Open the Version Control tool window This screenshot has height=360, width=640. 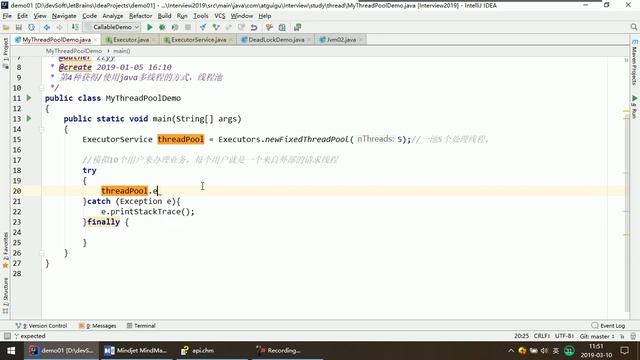click(x=41, y=326)
